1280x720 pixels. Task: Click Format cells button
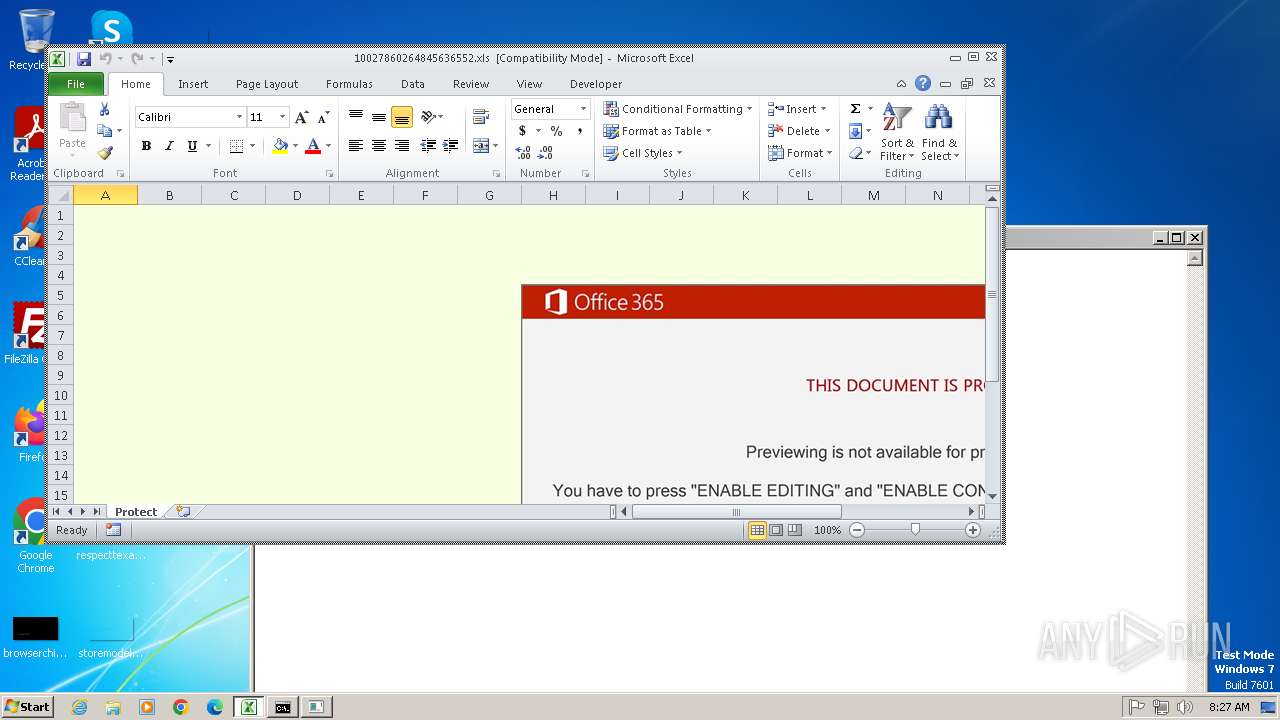(800, 153)
